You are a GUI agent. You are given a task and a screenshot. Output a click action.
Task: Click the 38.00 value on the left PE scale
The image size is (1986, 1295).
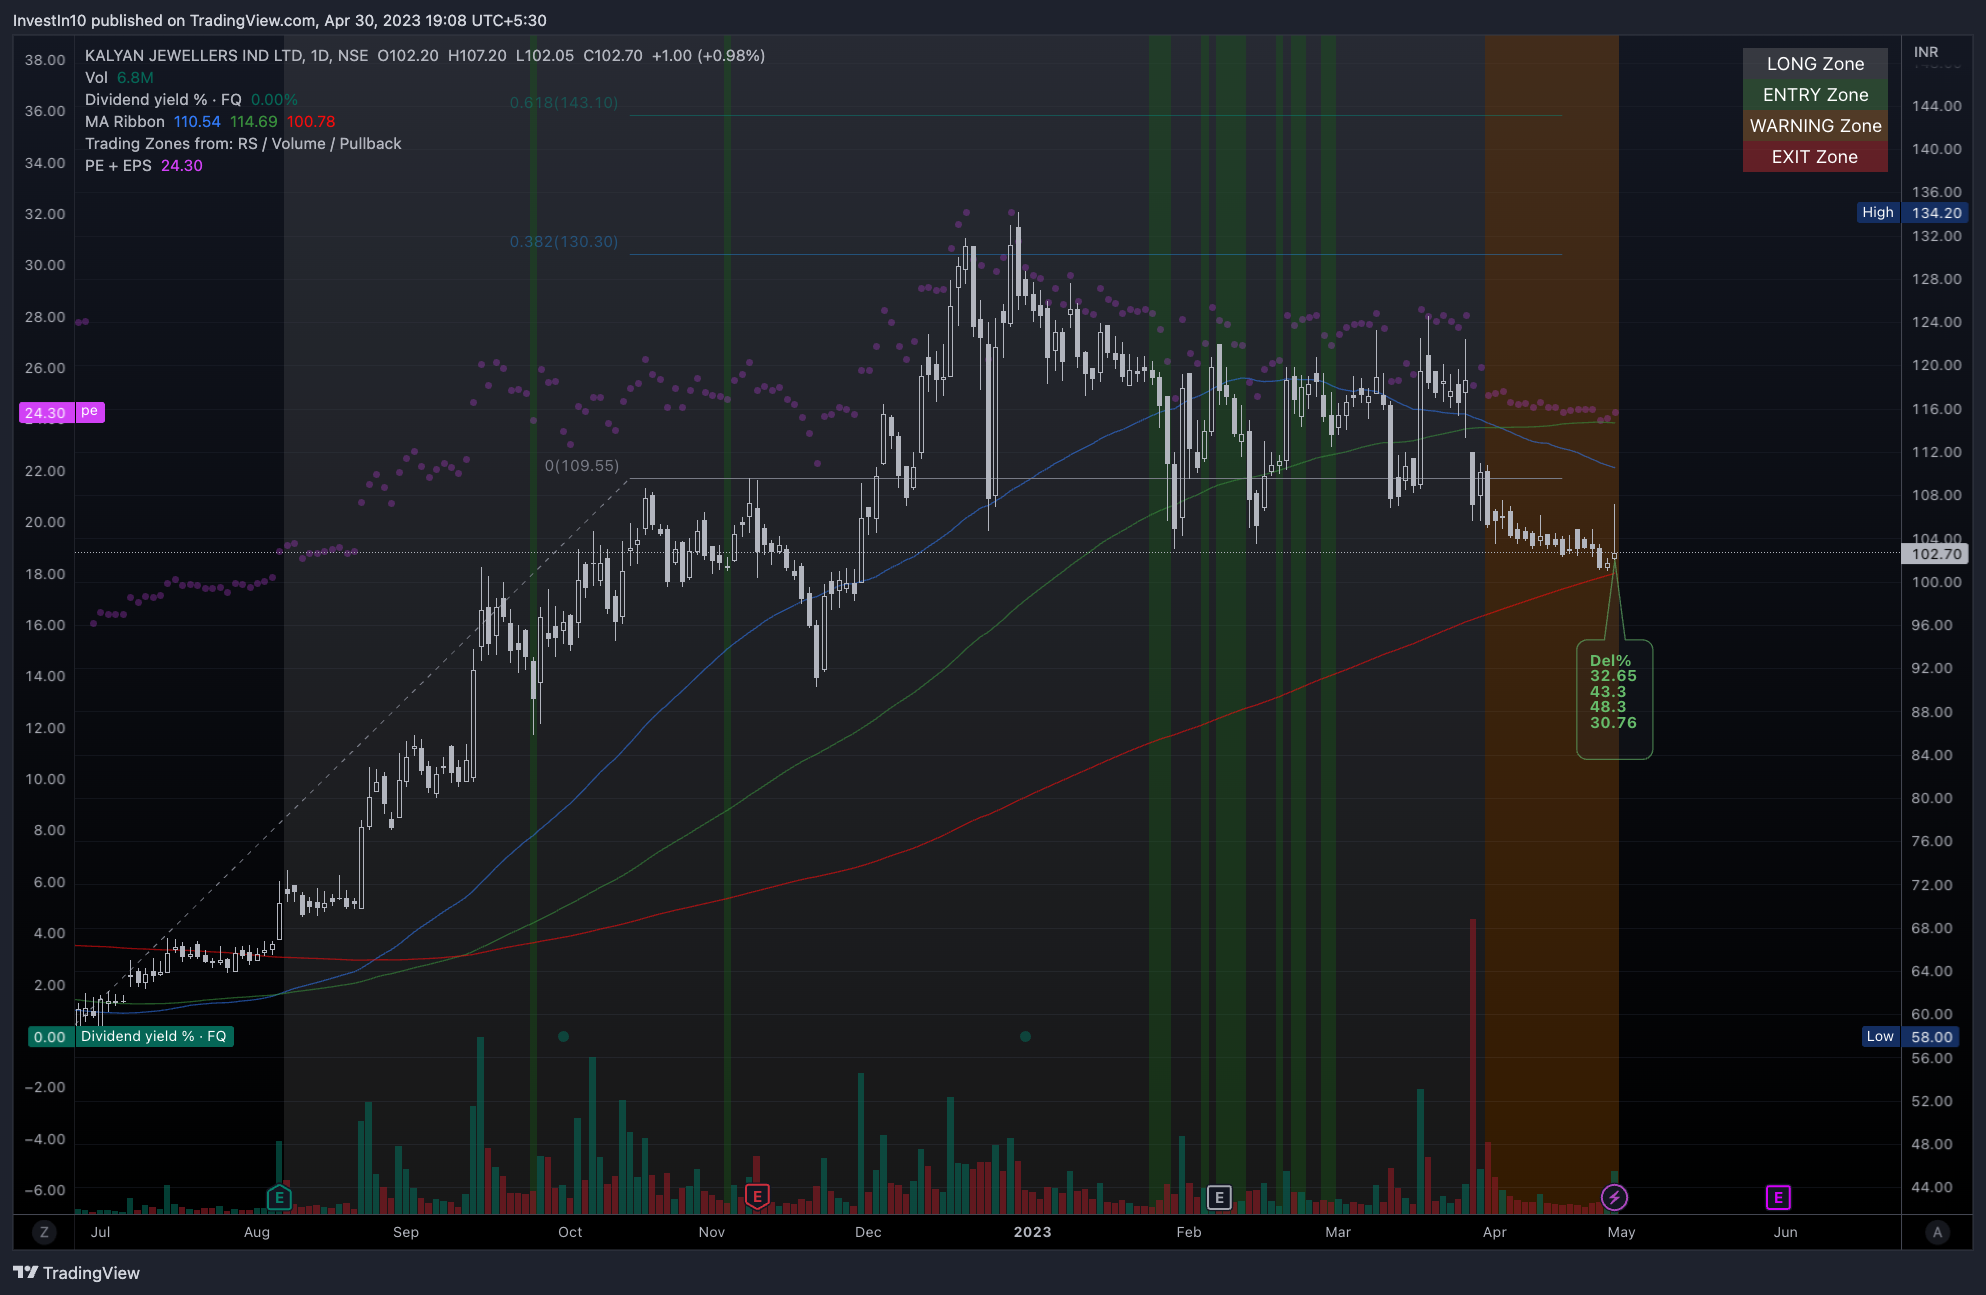pyautogui.click(x=45, y=60)
